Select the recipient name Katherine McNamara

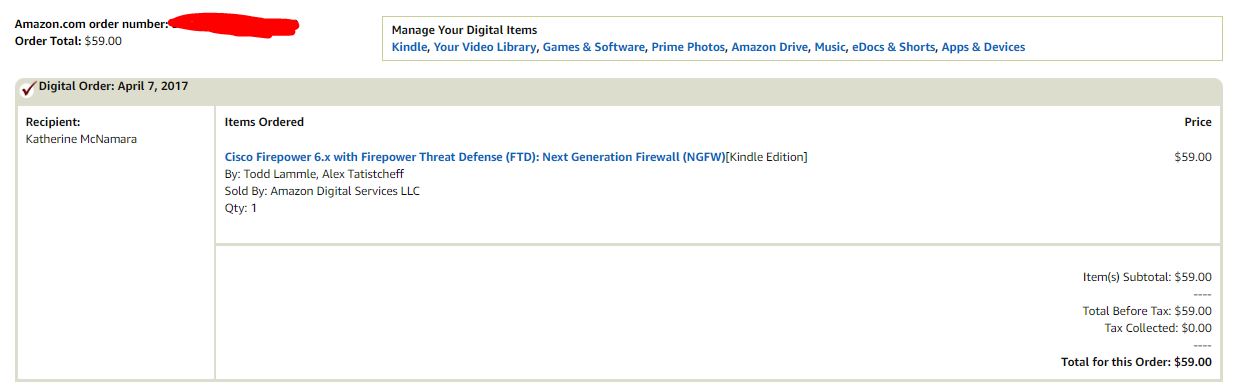pyautogui.click(x=81, y=139)
